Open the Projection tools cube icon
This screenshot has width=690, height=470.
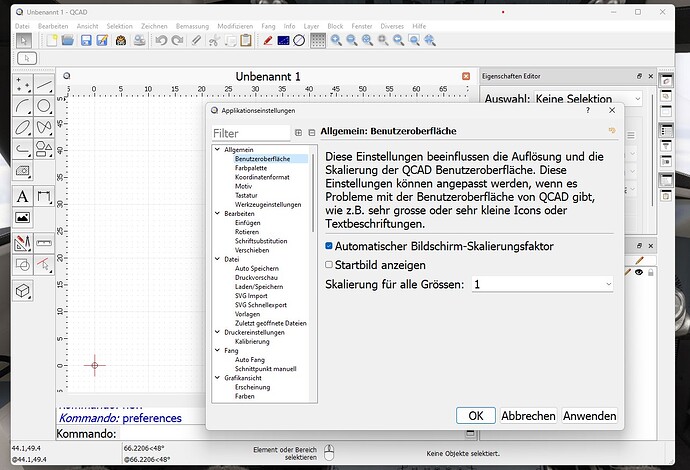[22, 290]
